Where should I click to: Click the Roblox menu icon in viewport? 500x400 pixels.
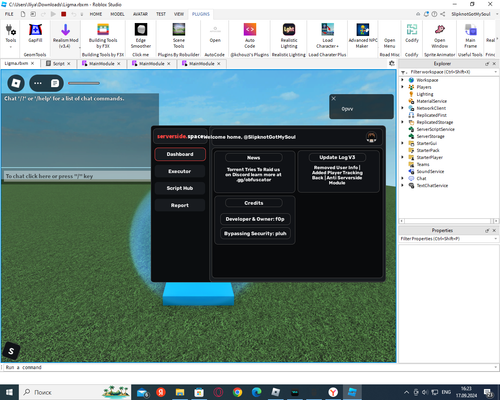click(x=16, y=83)
